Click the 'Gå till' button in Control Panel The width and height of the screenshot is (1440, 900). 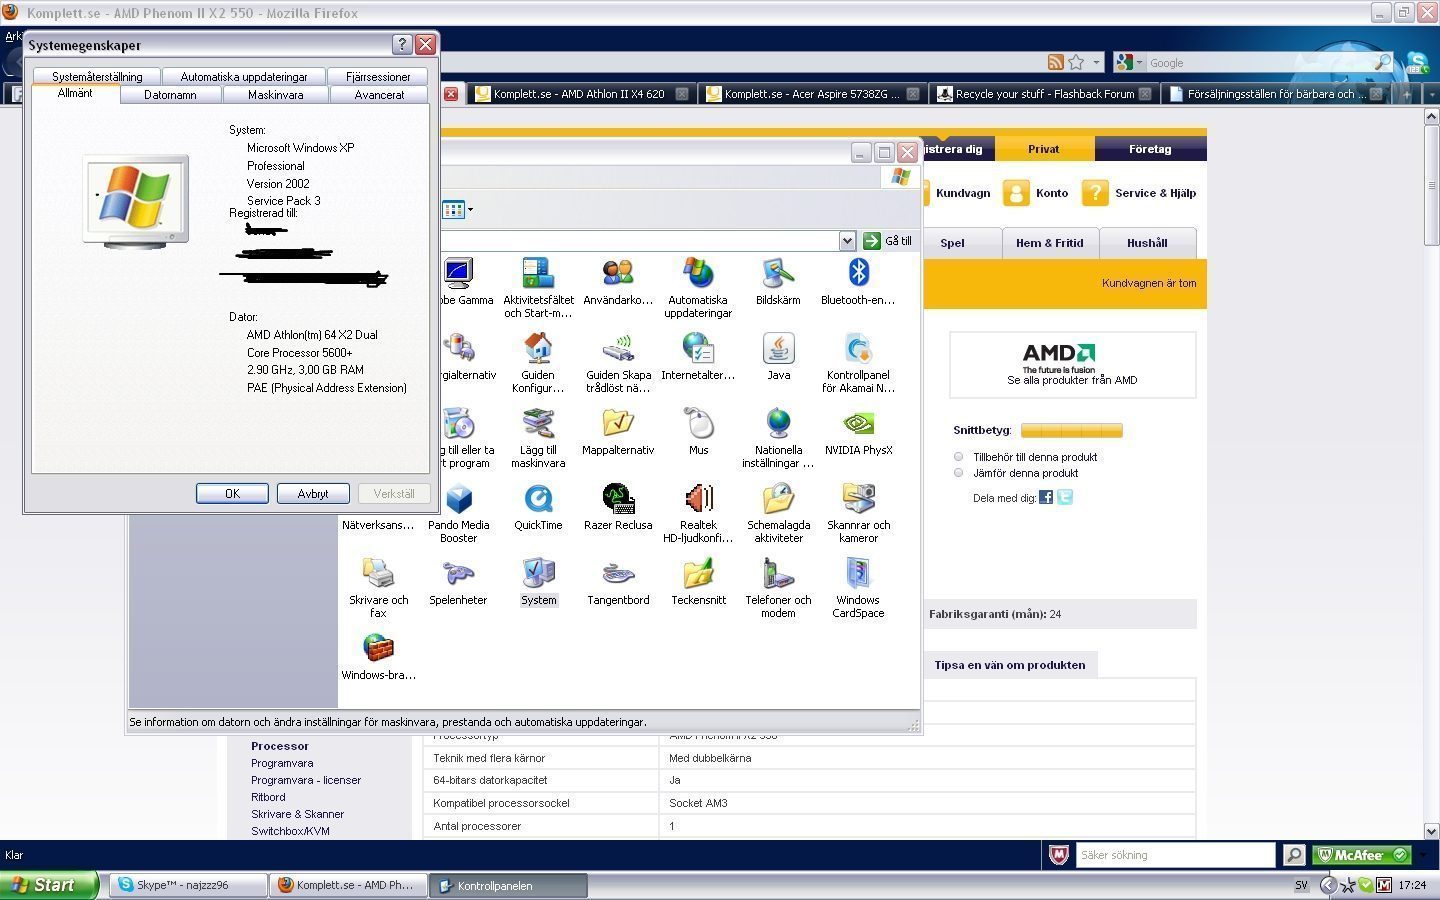[x=888, y=241]
